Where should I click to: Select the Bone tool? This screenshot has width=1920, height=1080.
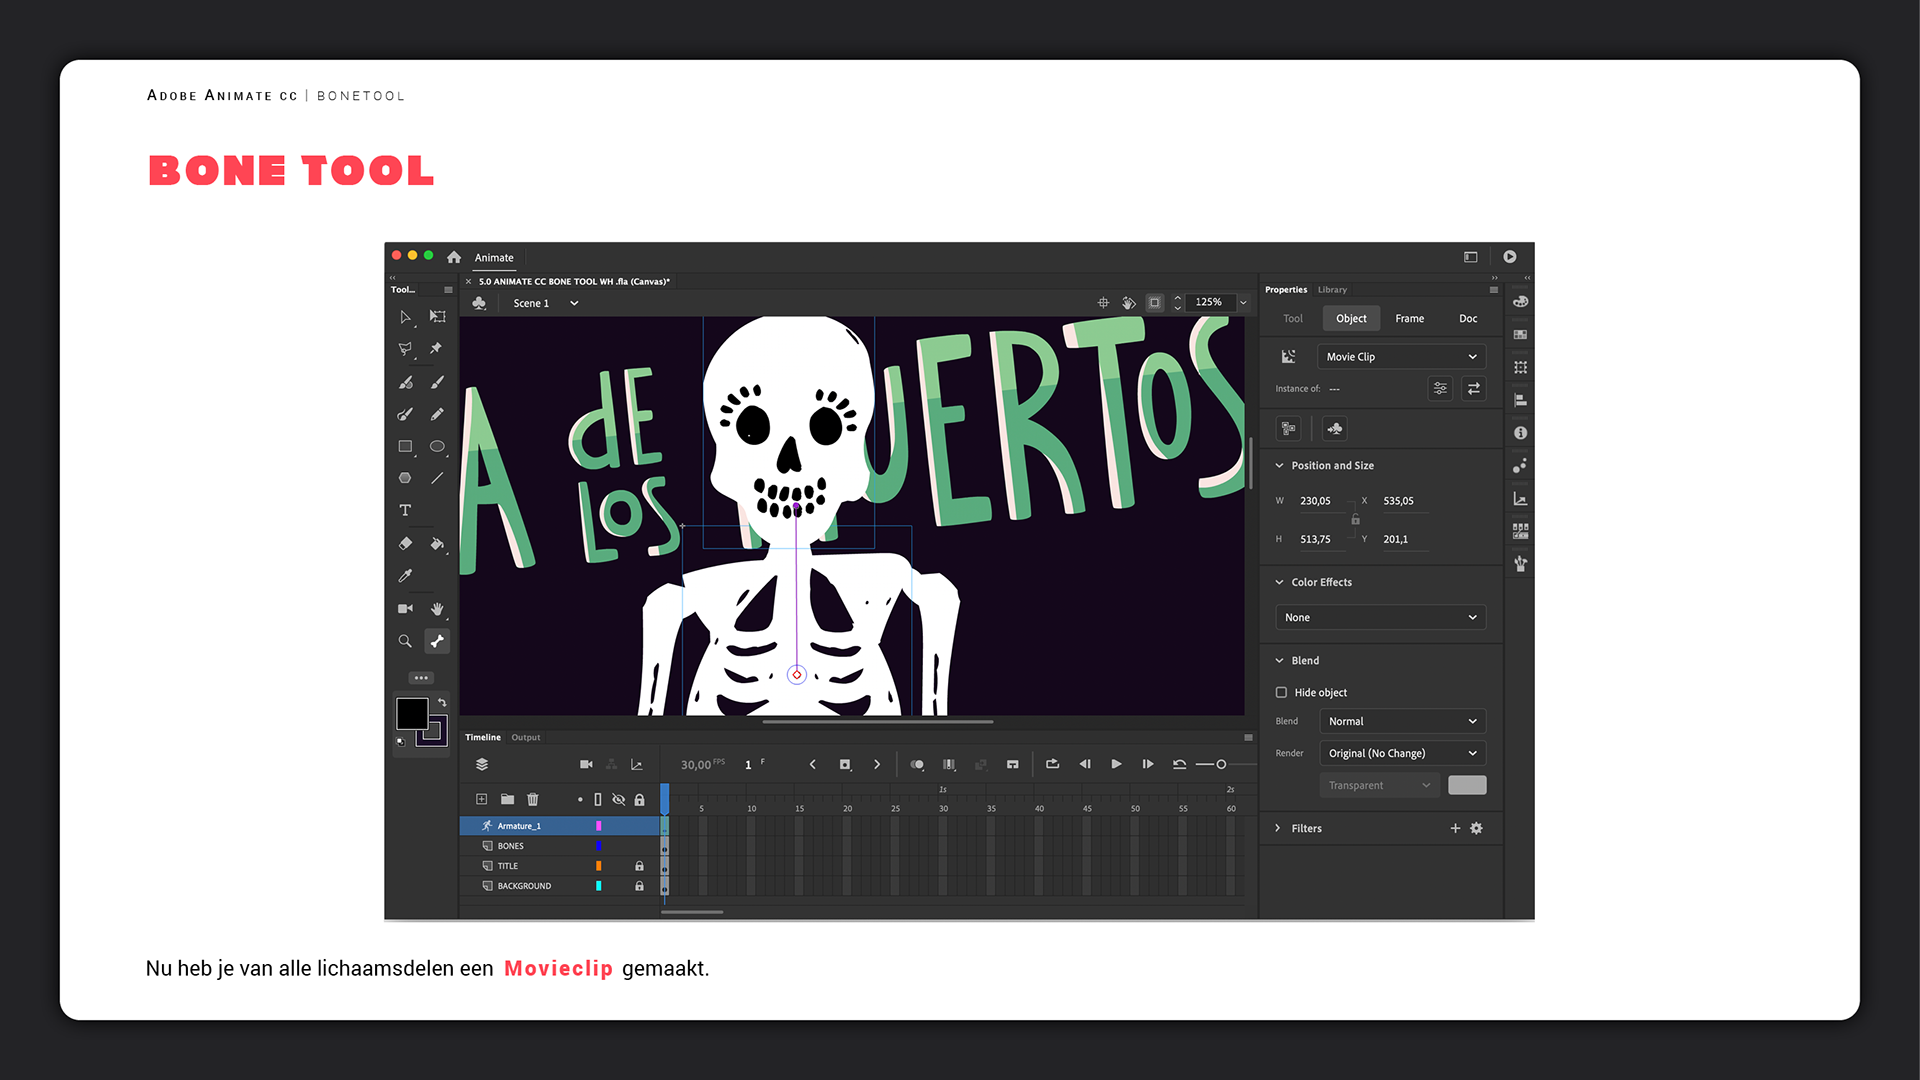point(437,641)
